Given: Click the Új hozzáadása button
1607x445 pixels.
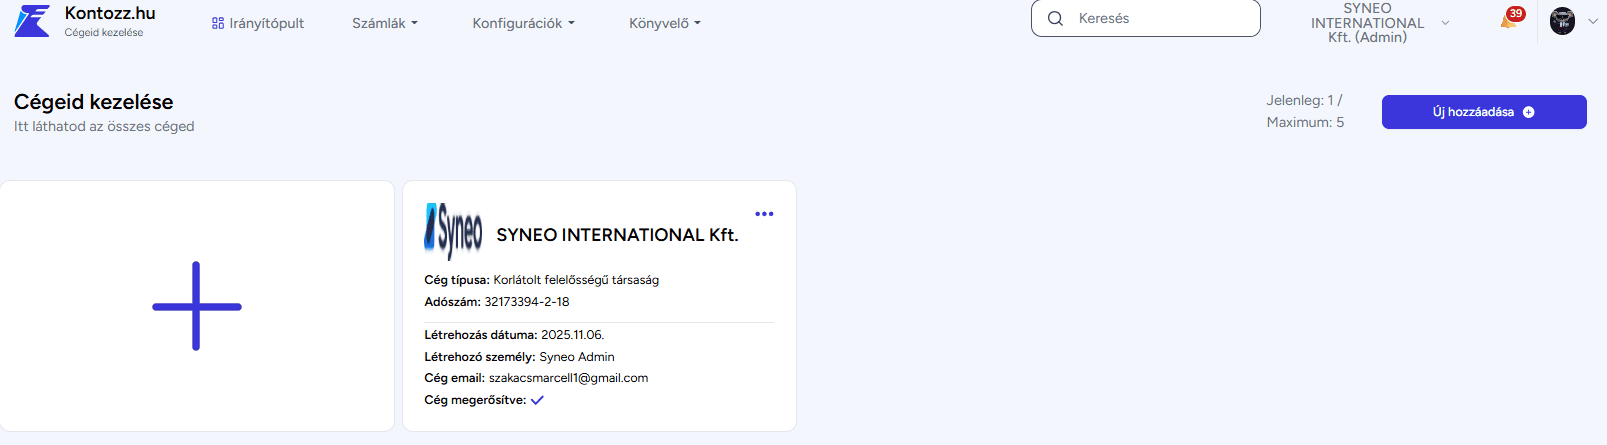Looking at the screenshot, I should click(x=1484, y=112).
